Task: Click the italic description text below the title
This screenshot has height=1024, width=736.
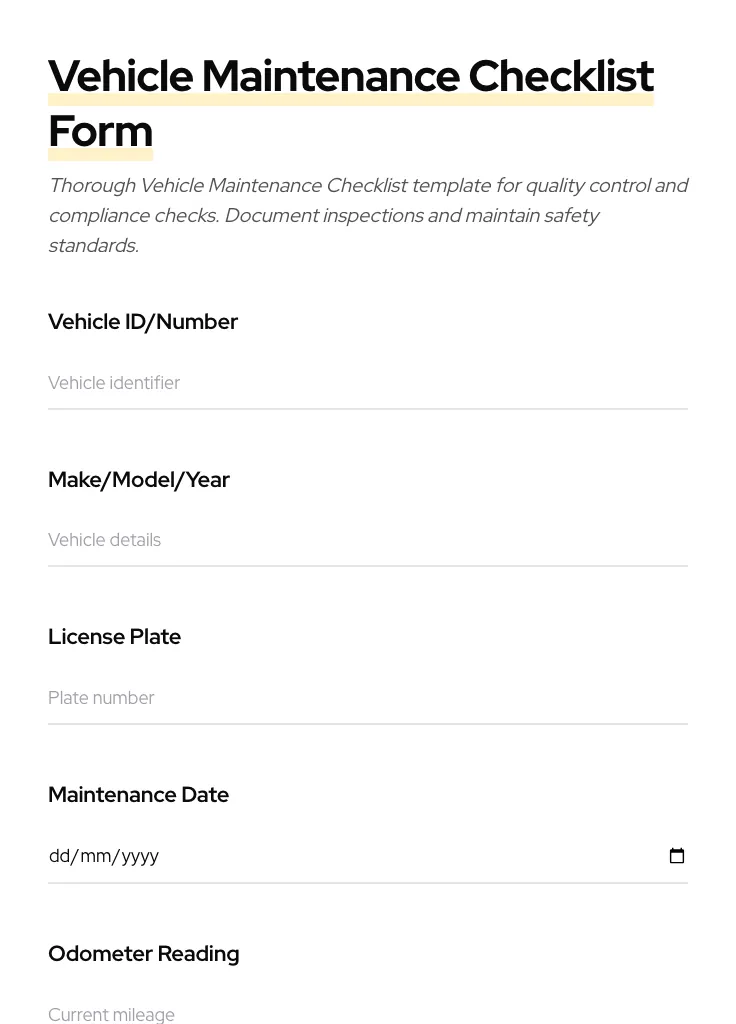Action: (368, 215)
